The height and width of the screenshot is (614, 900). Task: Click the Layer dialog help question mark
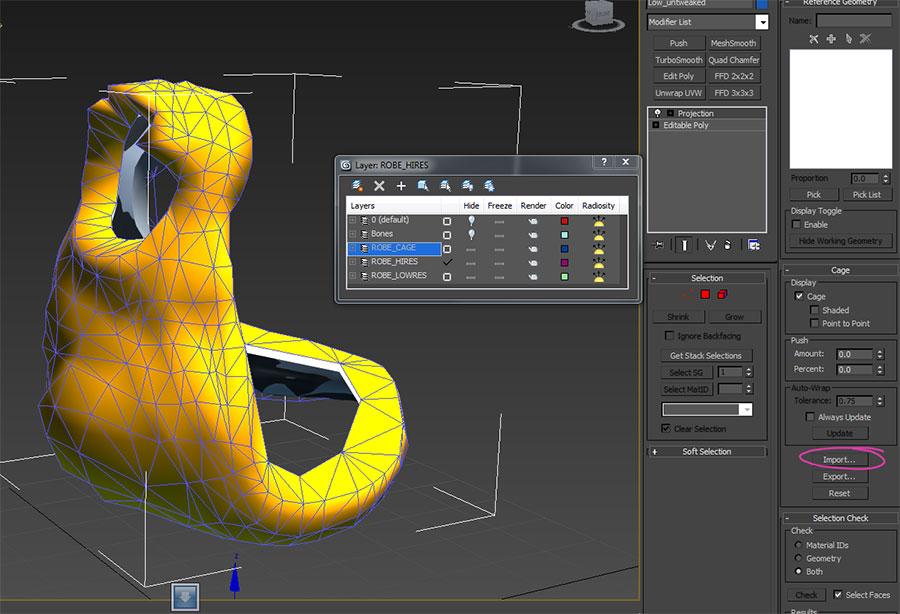(604, 162)
